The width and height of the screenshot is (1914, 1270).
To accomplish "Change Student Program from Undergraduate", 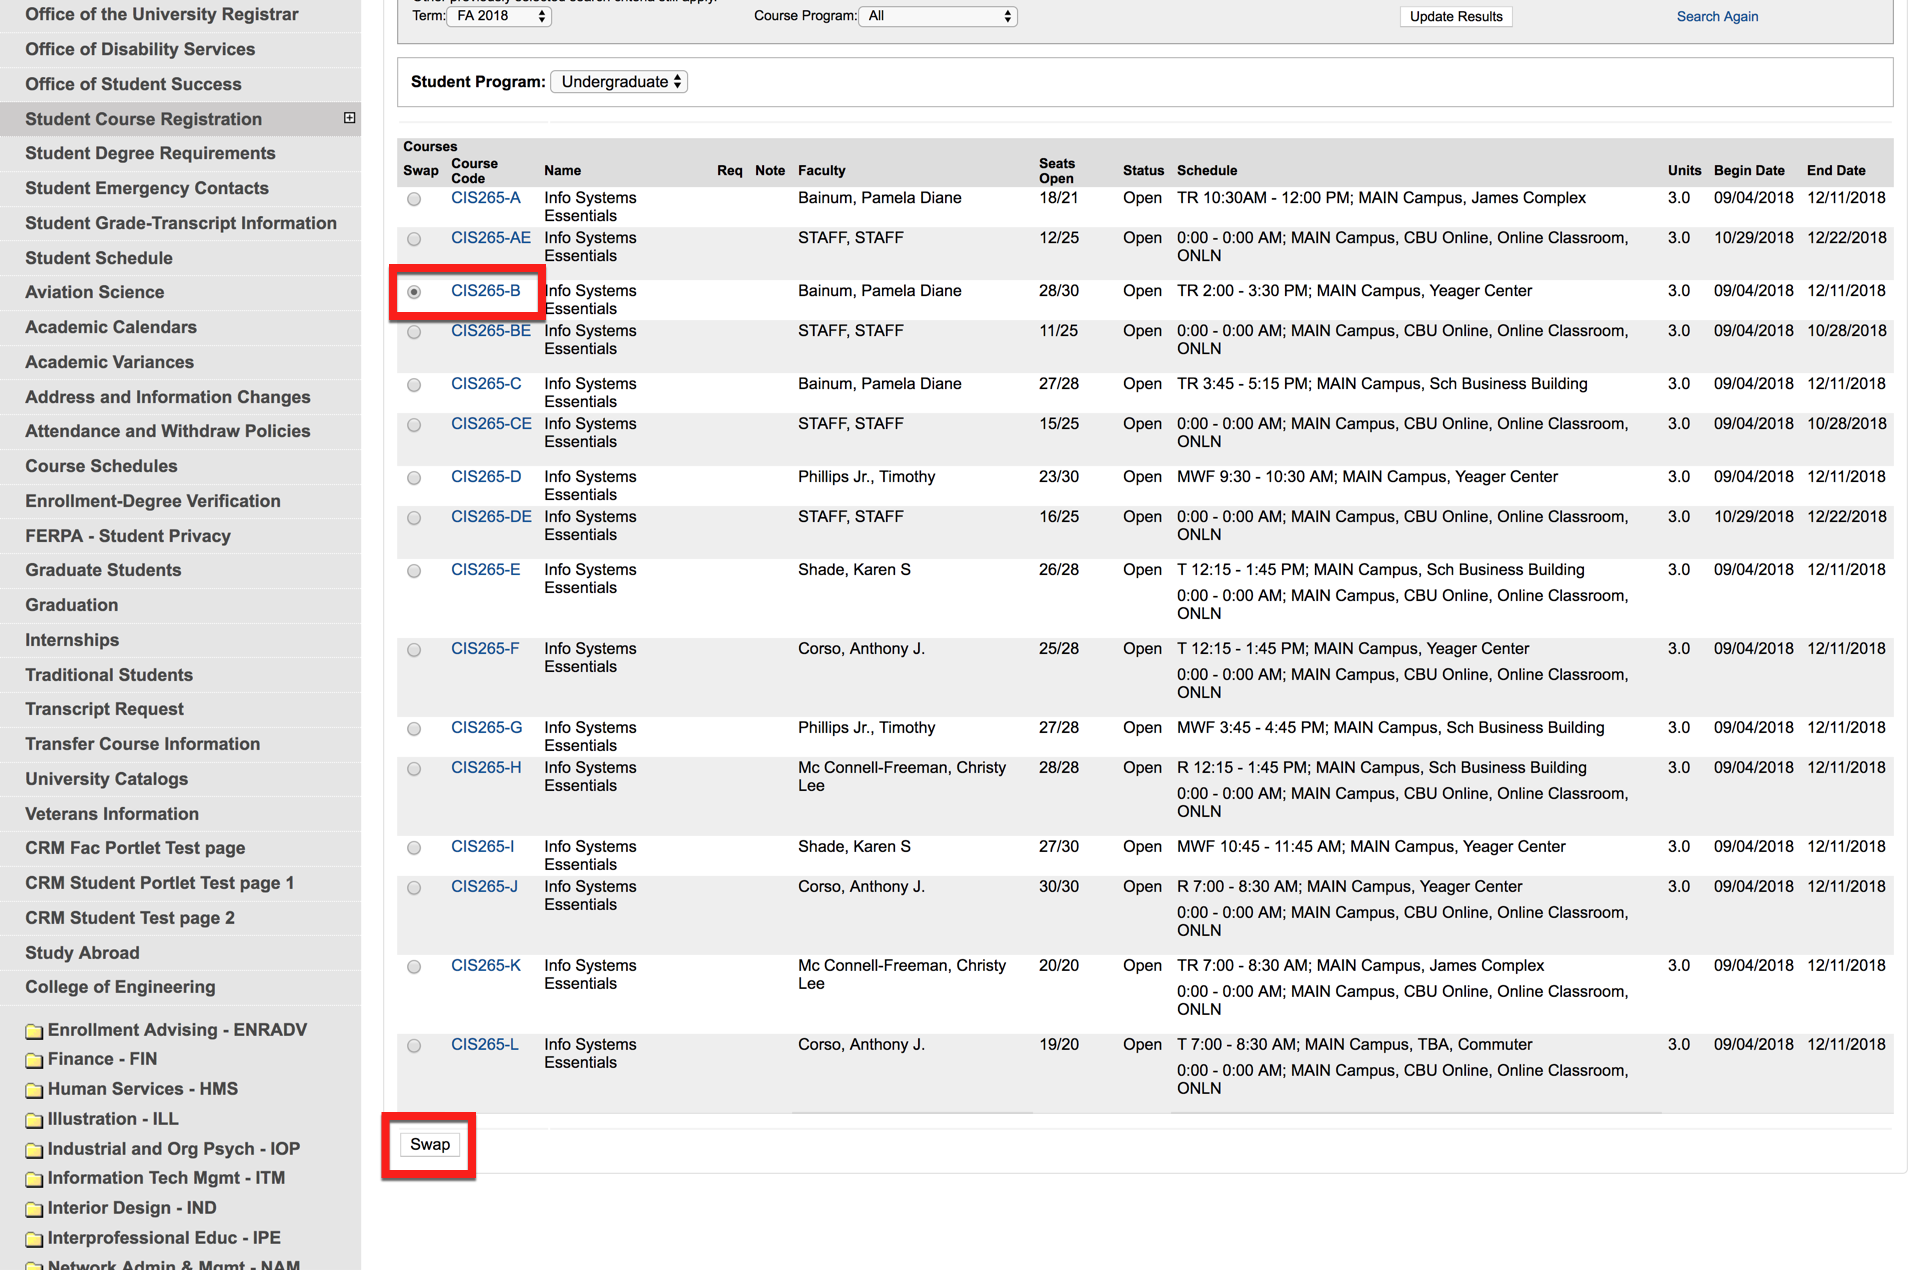I will pos(619,82).
